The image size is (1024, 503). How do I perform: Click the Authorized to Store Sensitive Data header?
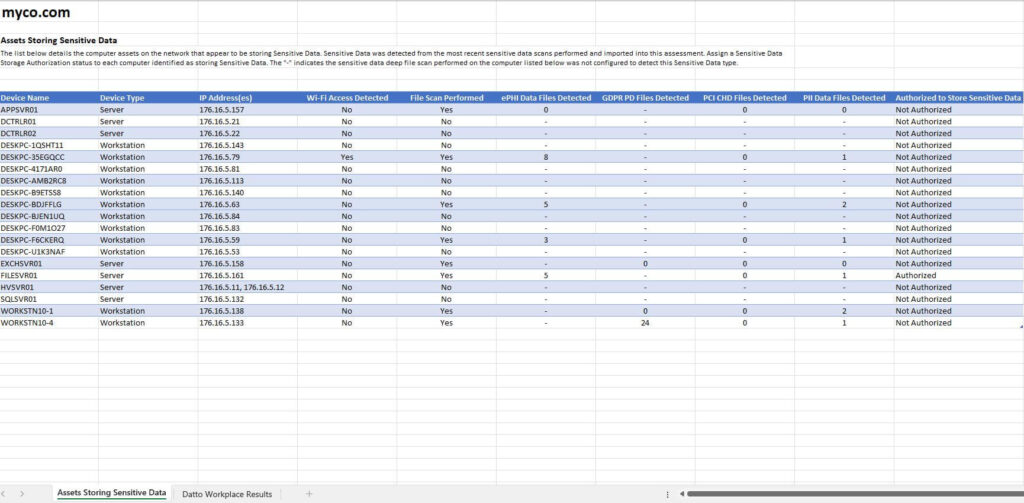(x=958, y=98)
